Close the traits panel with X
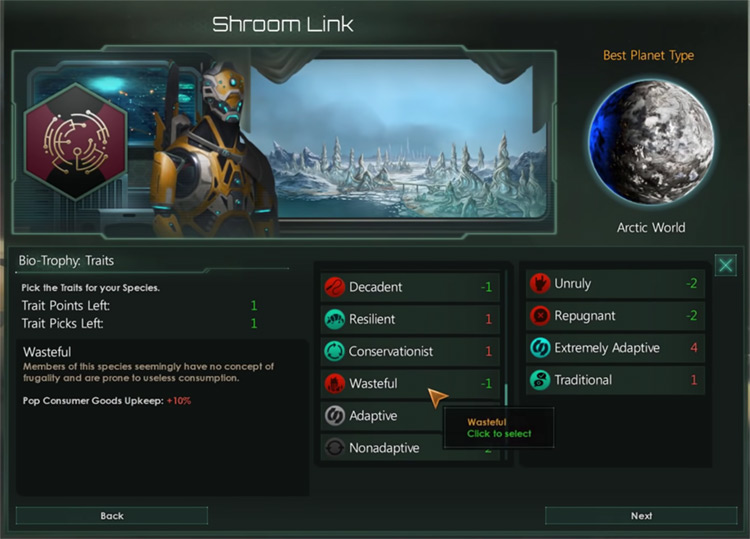 pyautogui.click(x=725, y=265)
